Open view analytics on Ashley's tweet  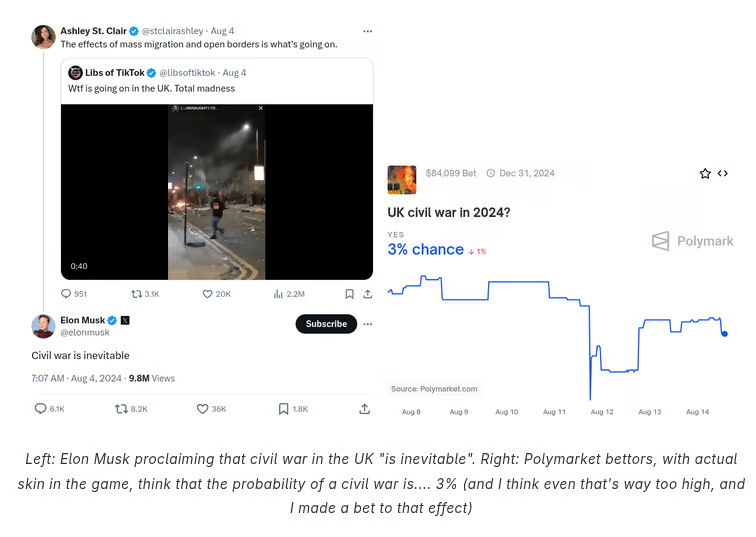pyautogui.click(x=278, y=294)
